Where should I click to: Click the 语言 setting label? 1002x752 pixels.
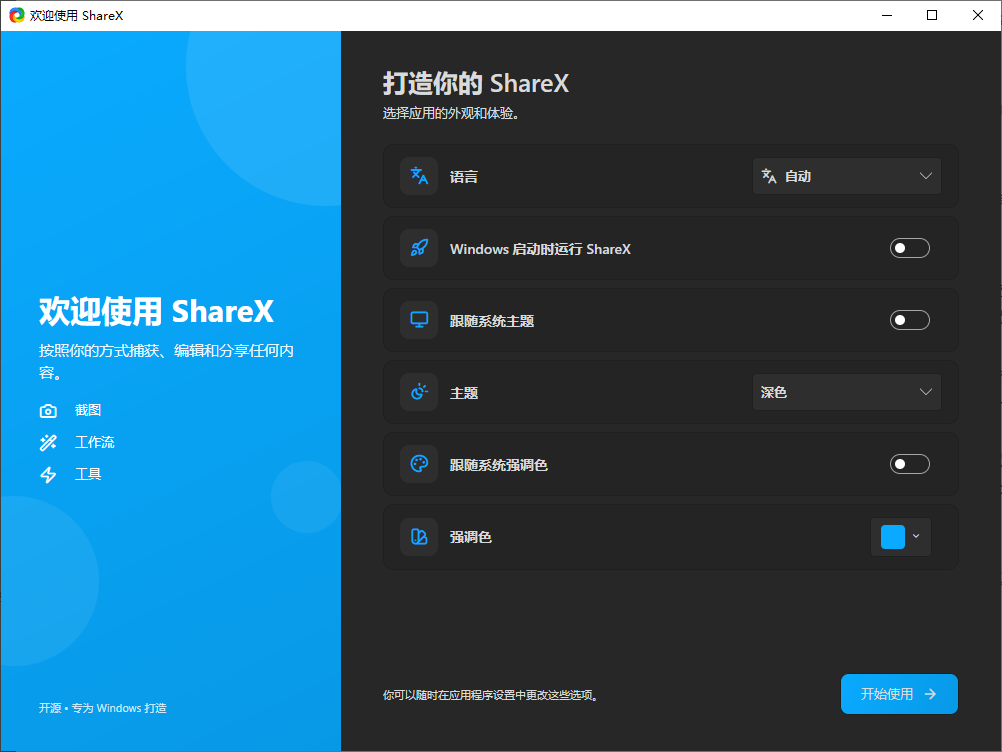pos(464,177)
